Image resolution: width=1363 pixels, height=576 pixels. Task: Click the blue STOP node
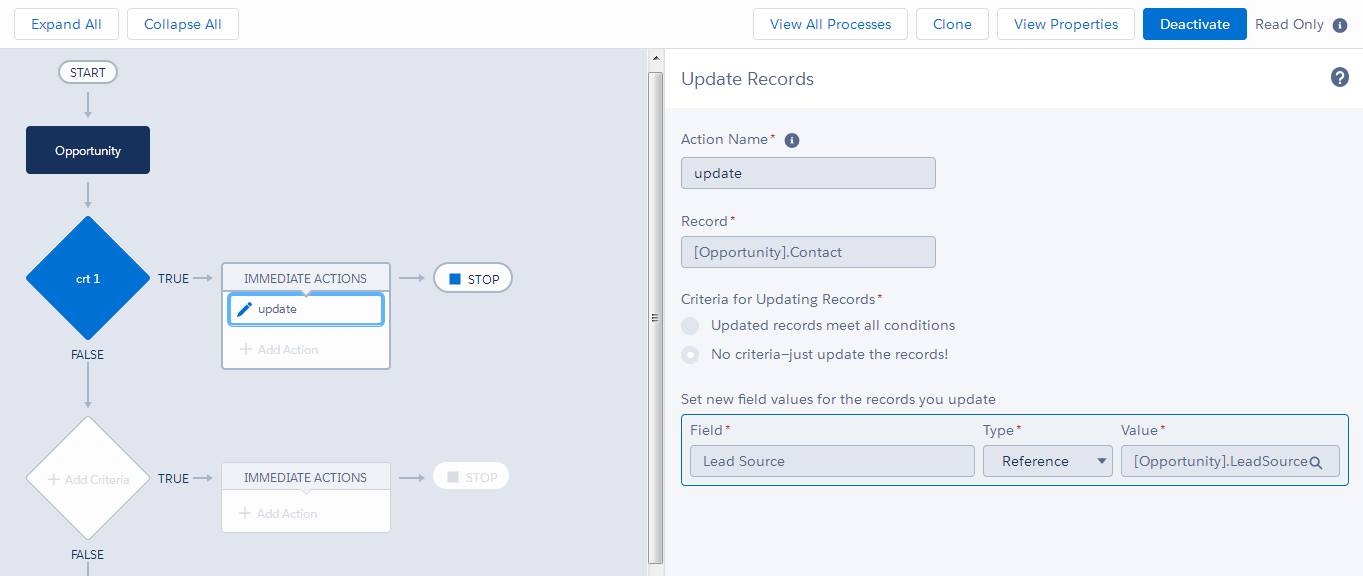(473, 279)
